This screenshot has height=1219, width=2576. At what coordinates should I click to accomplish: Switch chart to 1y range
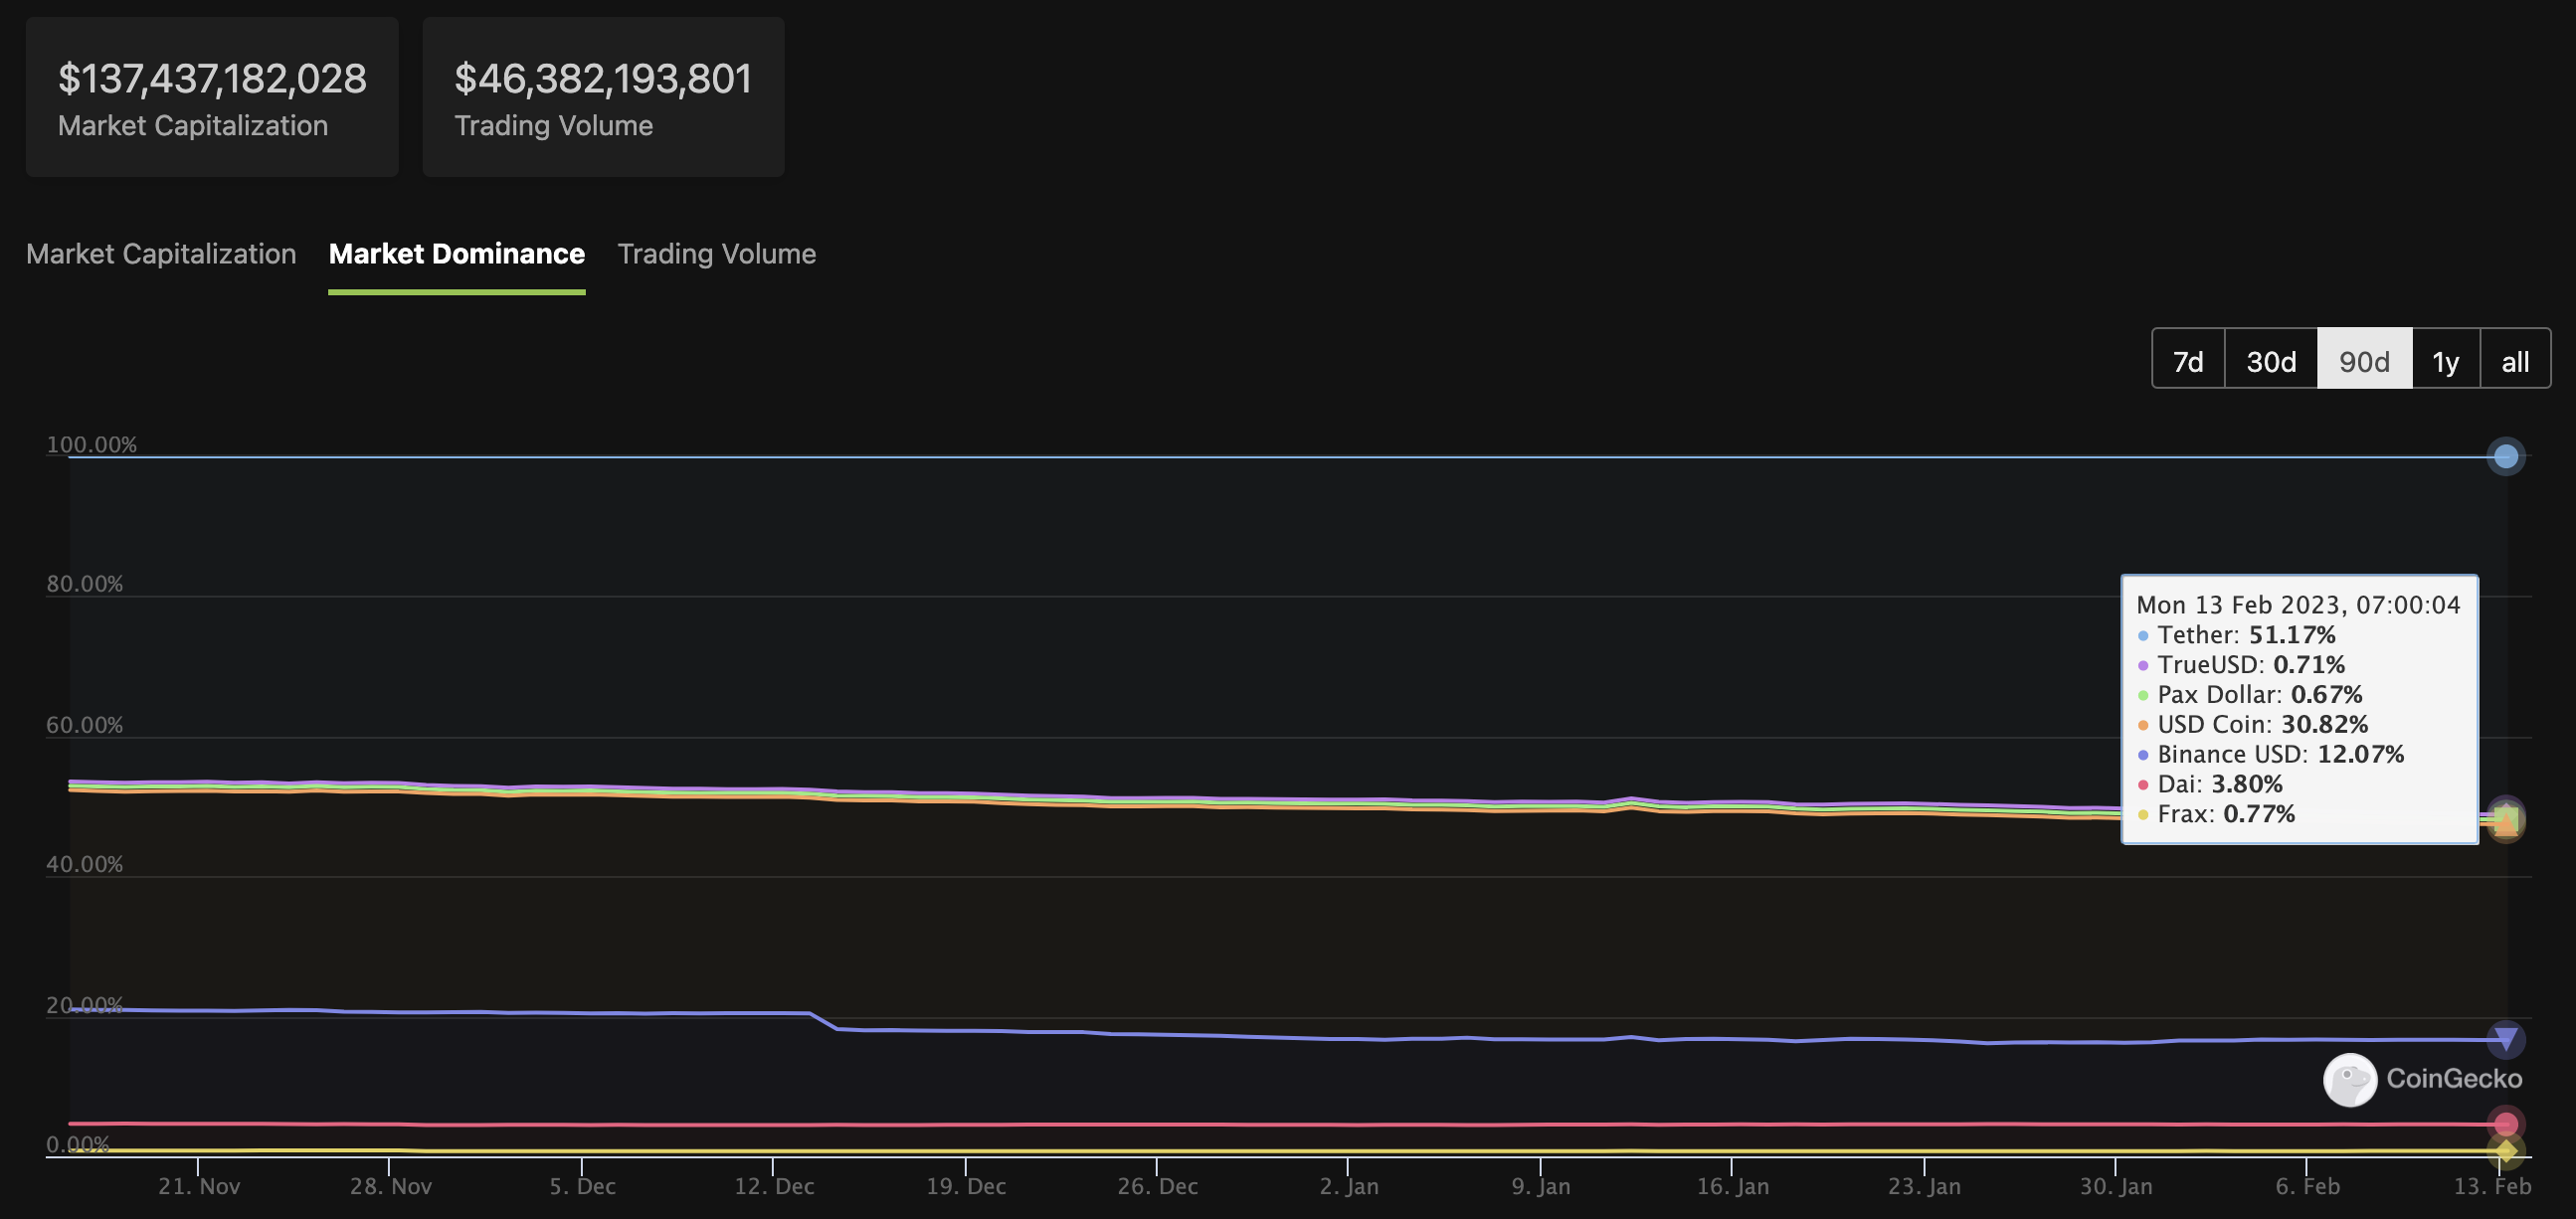[x=2445, y=360]
